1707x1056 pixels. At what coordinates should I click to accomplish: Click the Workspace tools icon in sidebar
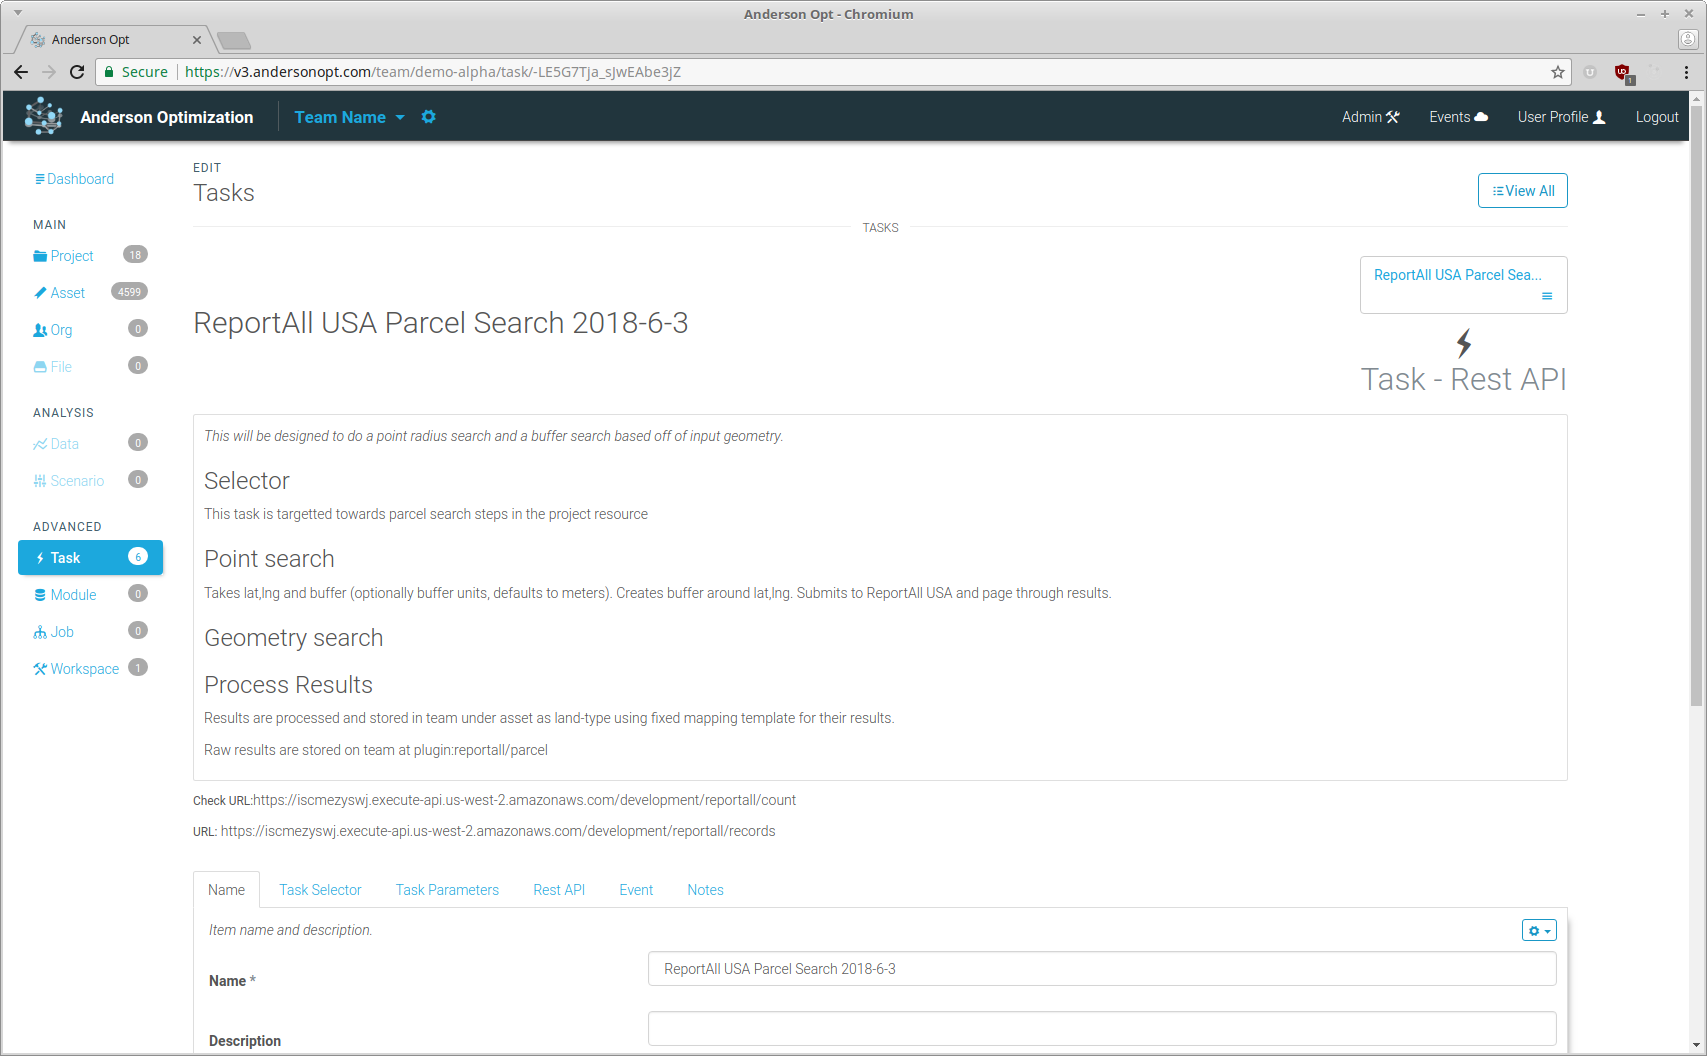(x=40, y=669)
